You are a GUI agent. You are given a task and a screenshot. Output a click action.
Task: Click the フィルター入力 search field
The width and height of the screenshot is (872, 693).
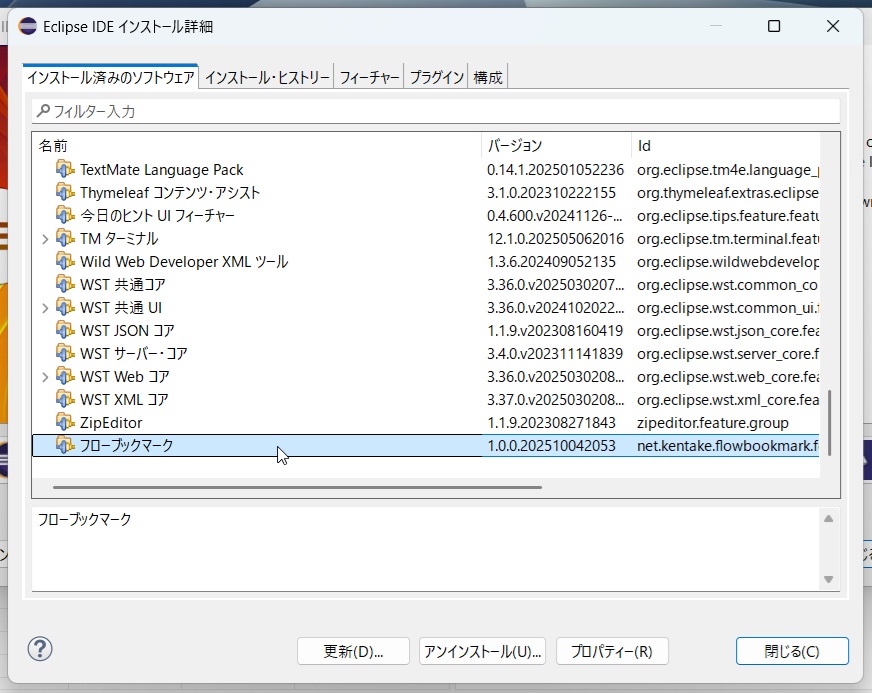pos(436,111)
